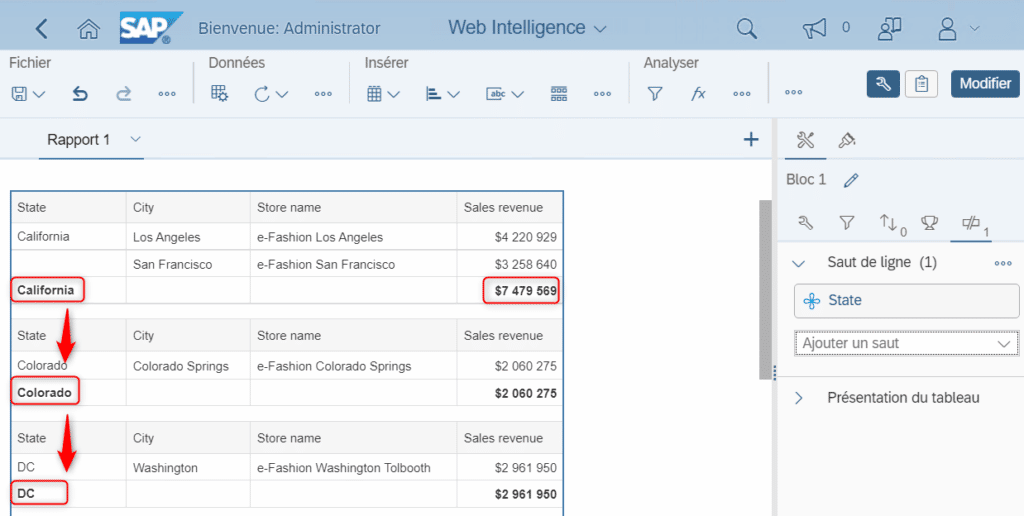
Task: Add a new report with plus
Action: coord(751,138)
